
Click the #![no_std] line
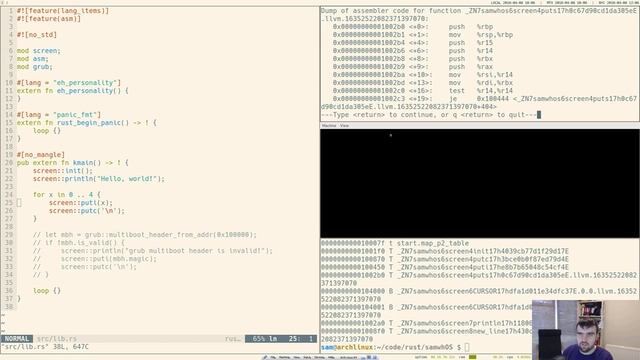[37, 35]
